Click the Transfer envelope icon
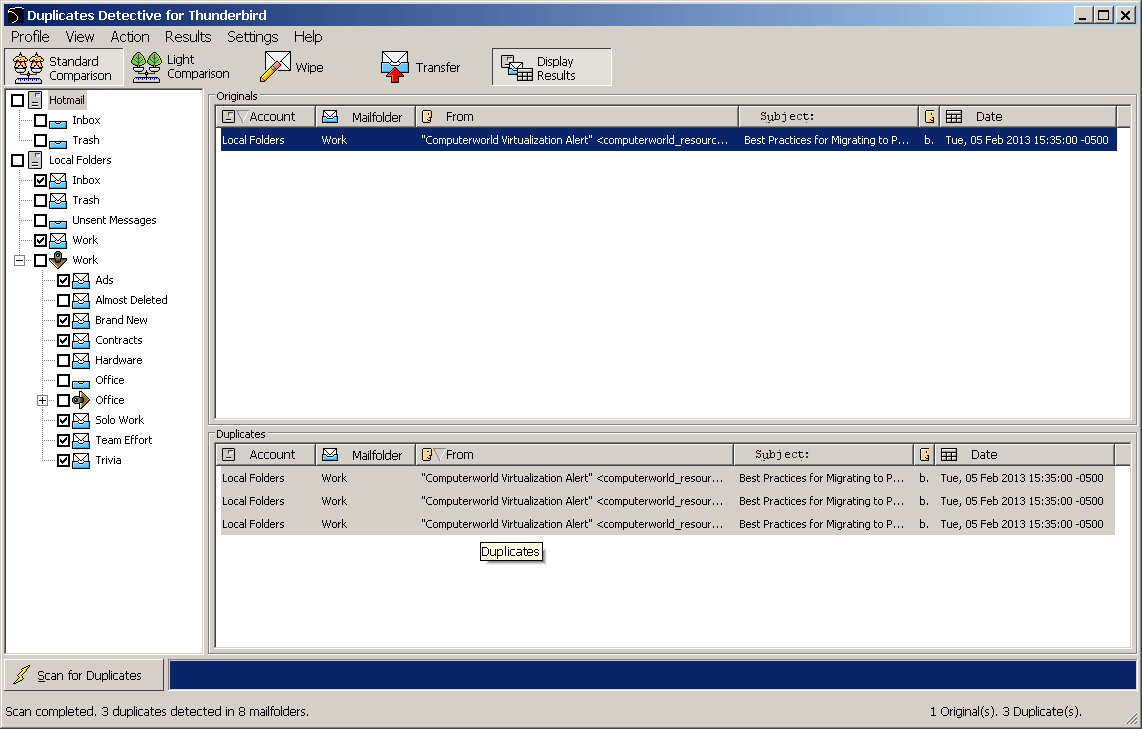The height and width of the screenshot is (729, 1142). (x=396, y=67)
